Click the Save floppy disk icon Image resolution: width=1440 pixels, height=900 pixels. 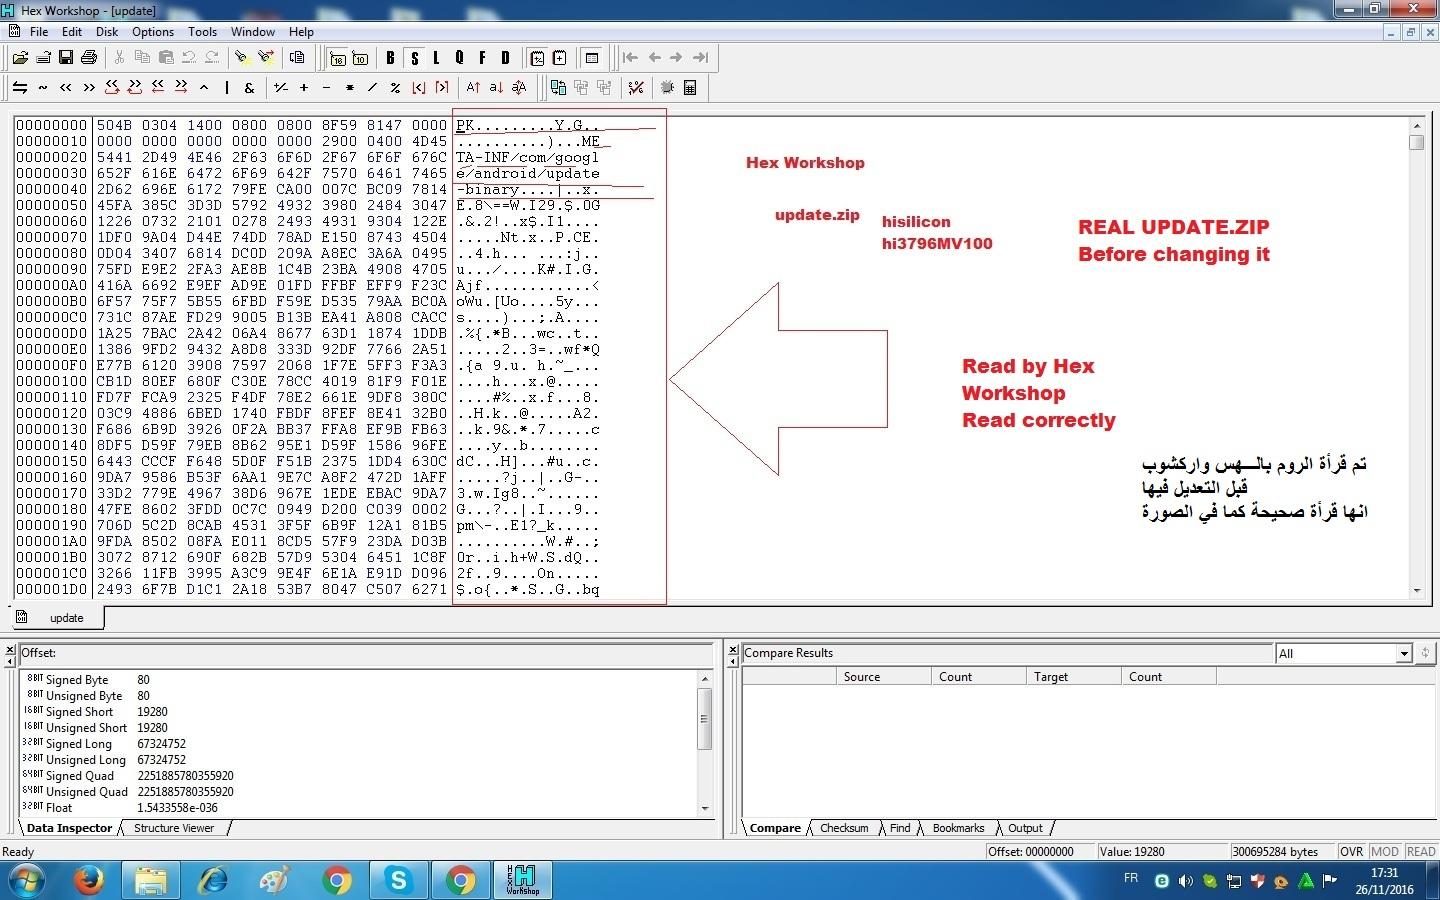(x=66, y=58)
